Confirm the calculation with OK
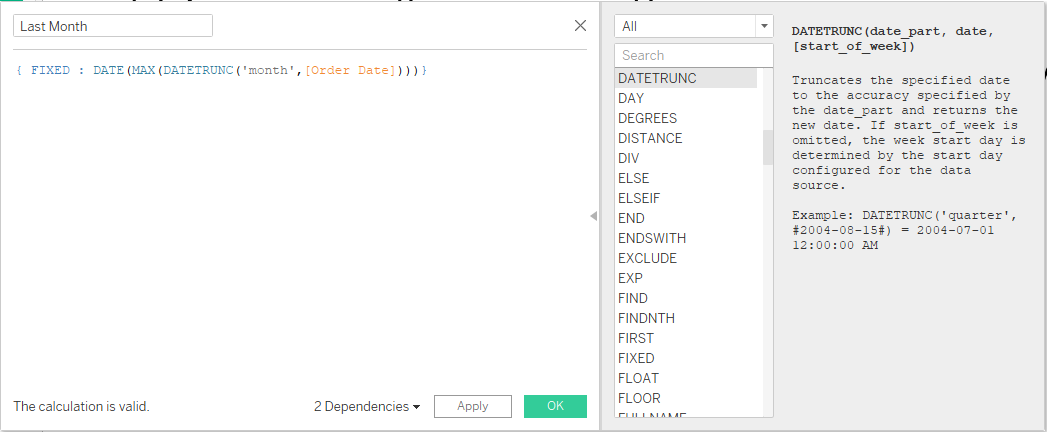Image resolution: width=1047 pixels, height=432 pixels. click(555, 406)
